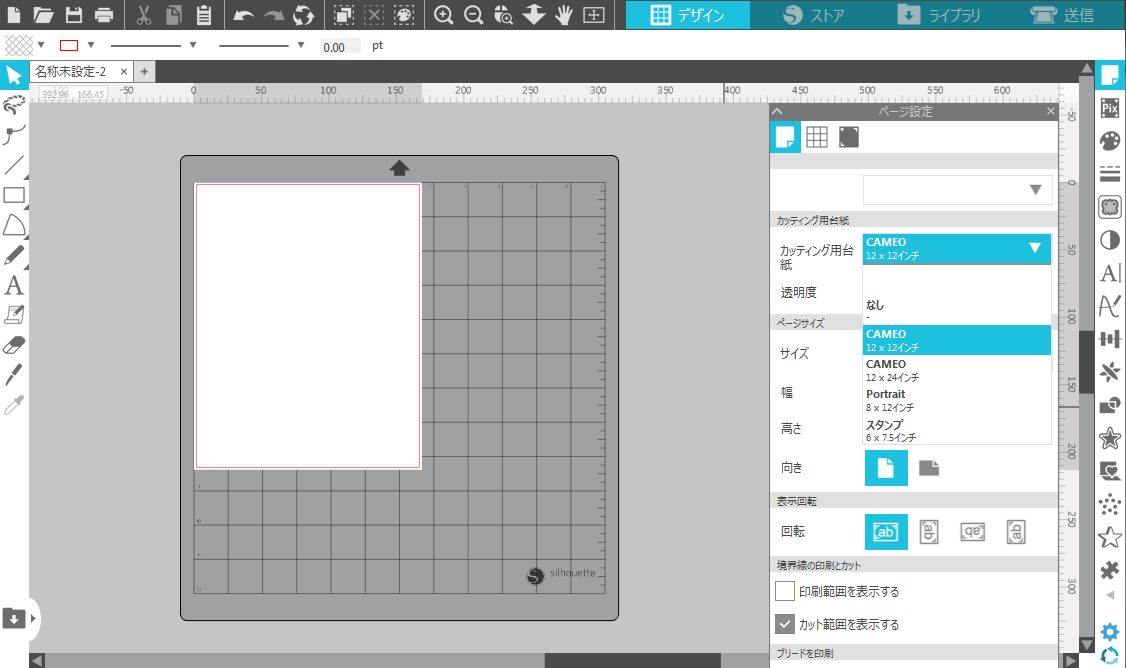Click the horizontal scrollbar thumb
The height and width of the screenshot is (668, 1126).
(632, 660)
